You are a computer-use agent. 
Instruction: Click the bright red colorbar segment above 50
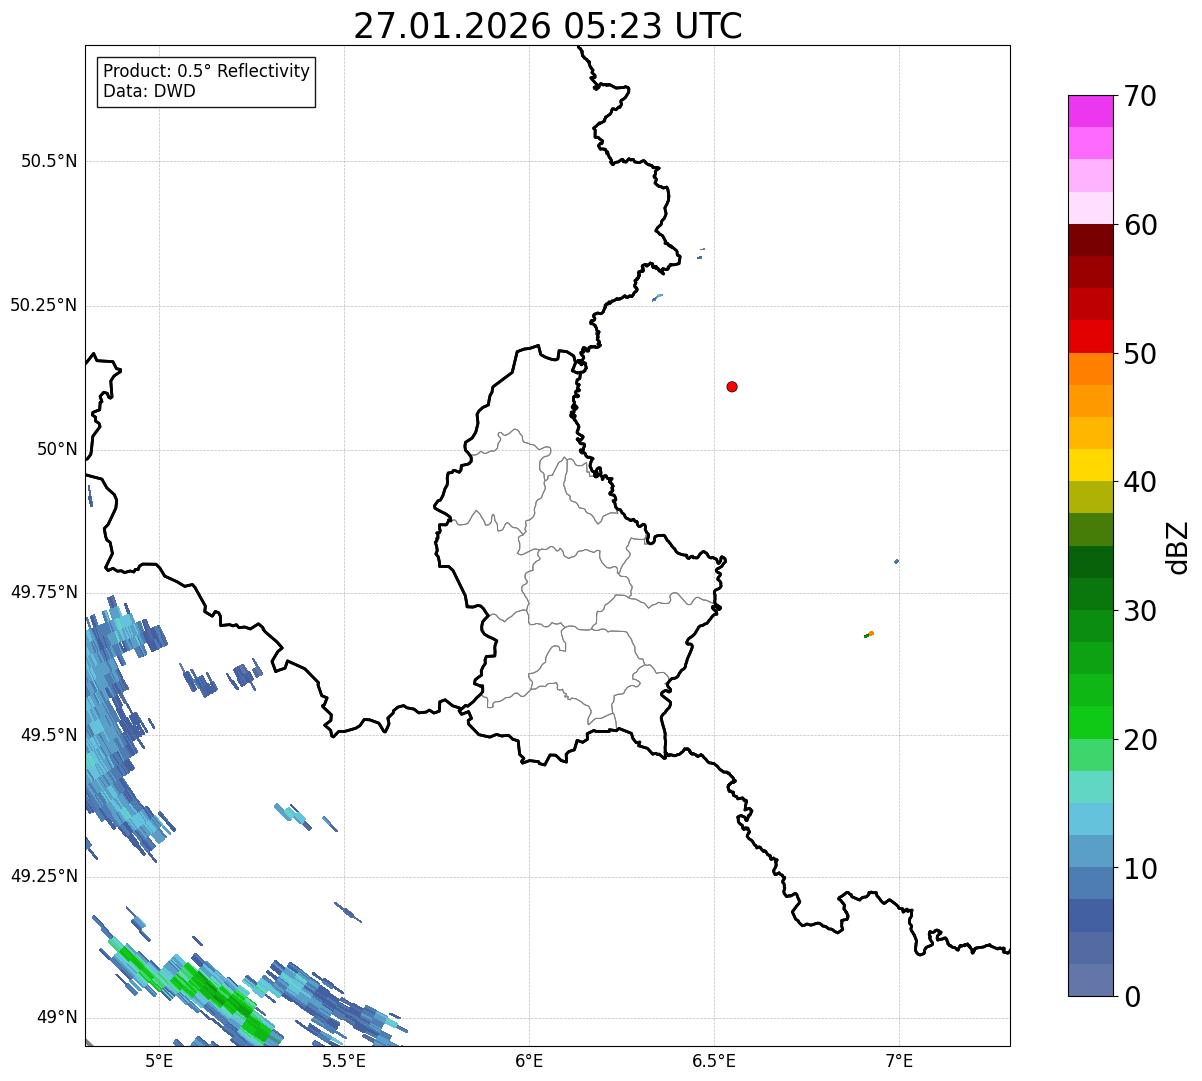pyautogui.click(x=1090, y=336)
